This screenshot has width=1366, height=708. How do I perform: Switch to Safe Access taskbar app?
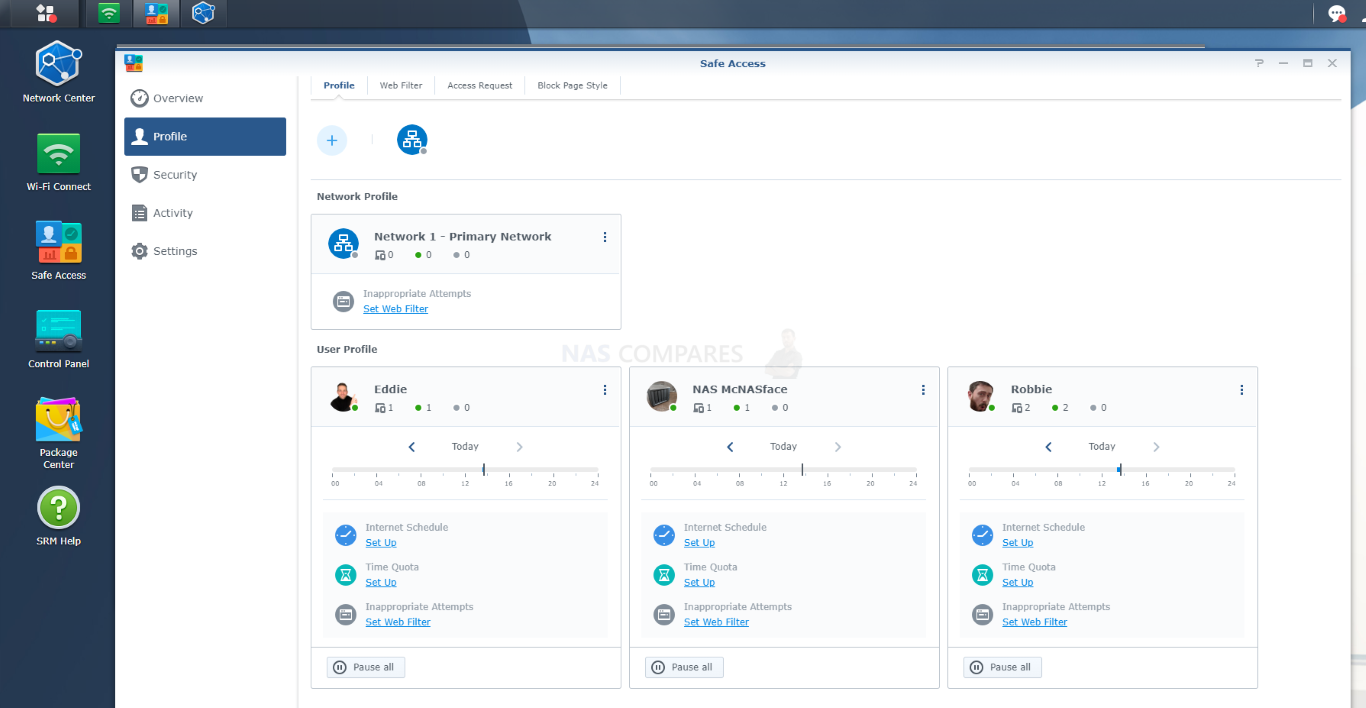pos(156,13)
